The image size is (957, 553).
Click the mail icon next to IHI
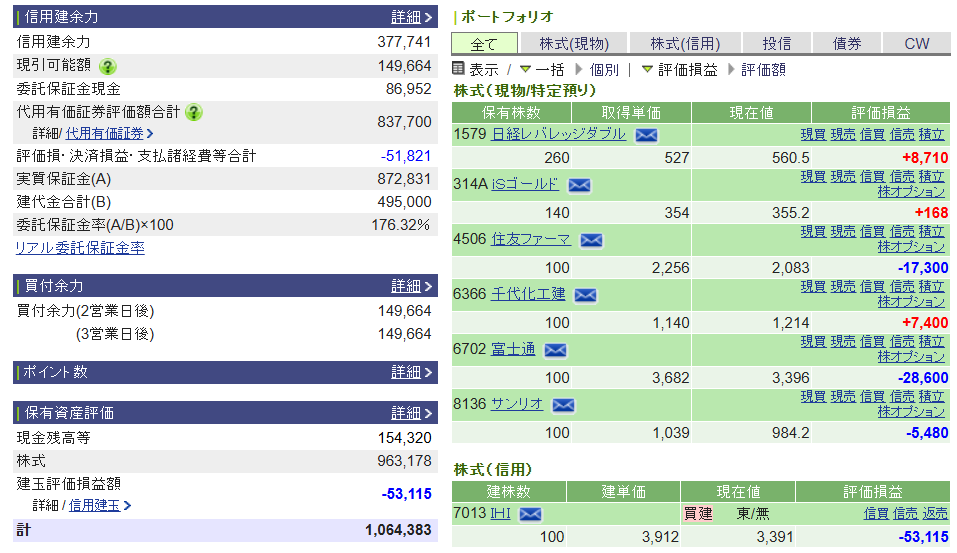pyautogui.click(x=530, y=514)
